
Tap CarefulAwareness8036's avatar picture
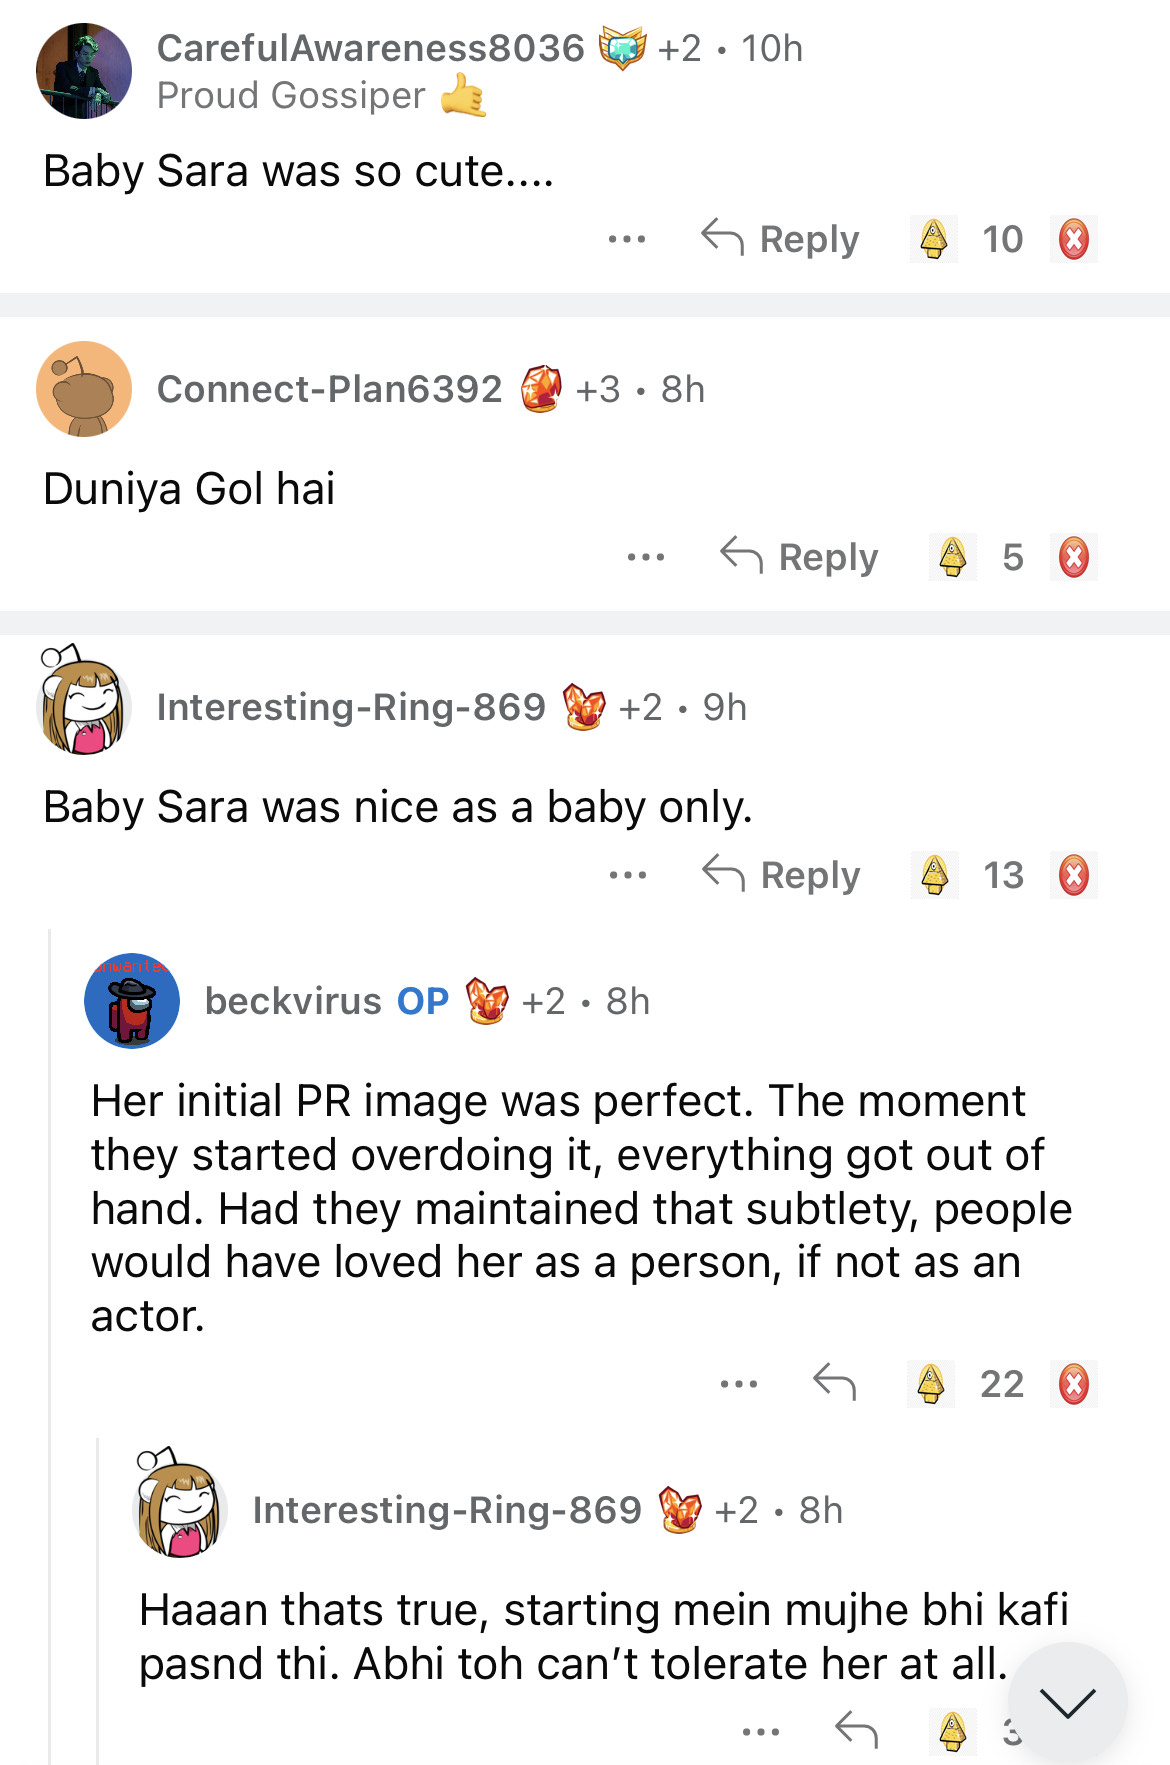click(84, 72)
